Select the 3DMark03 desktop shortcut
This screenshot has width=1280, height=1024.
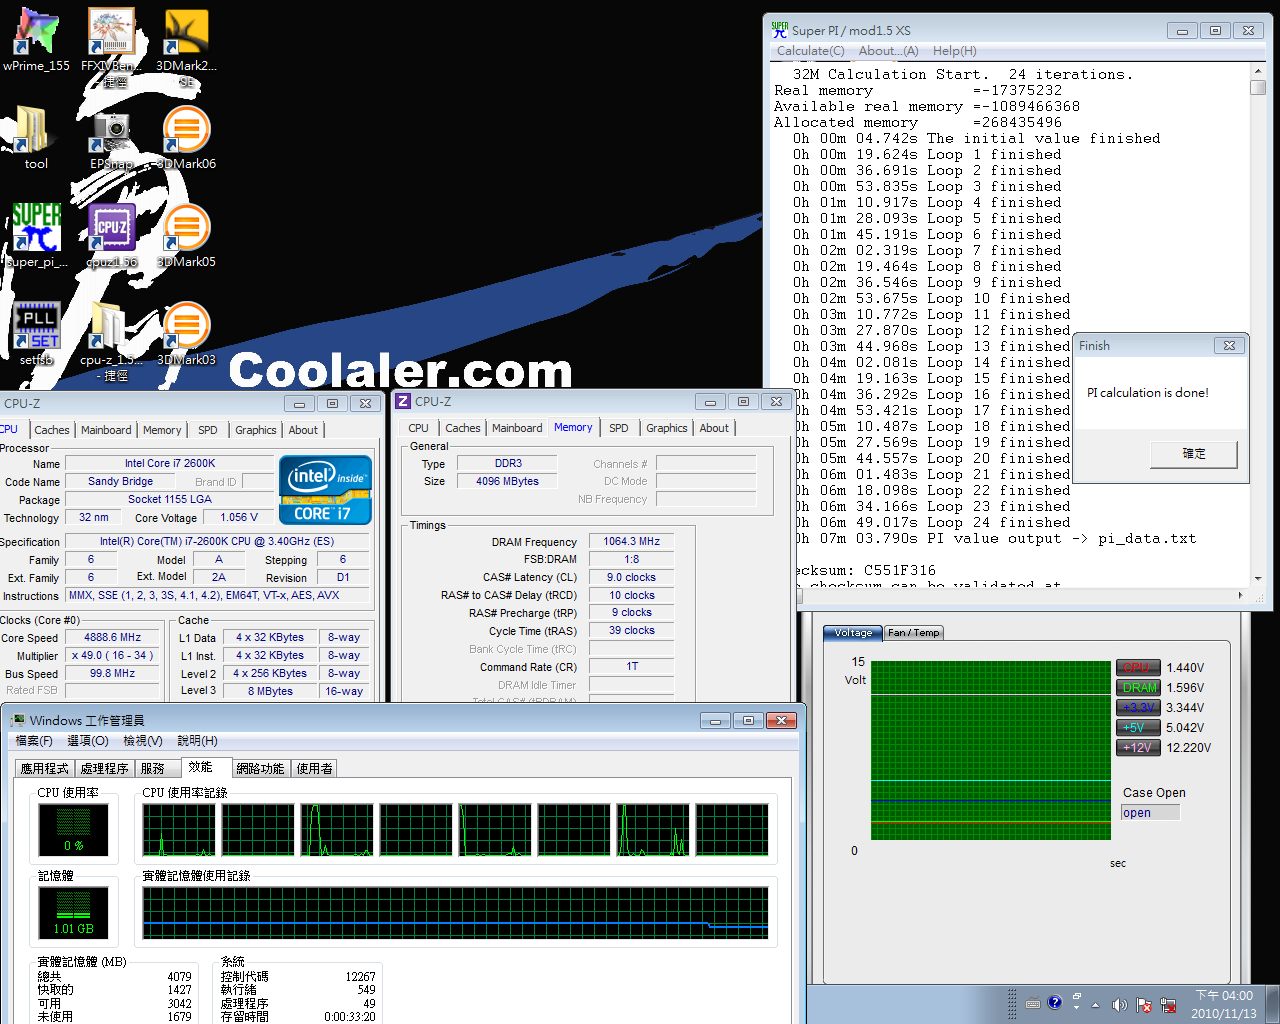click(186, 333)
